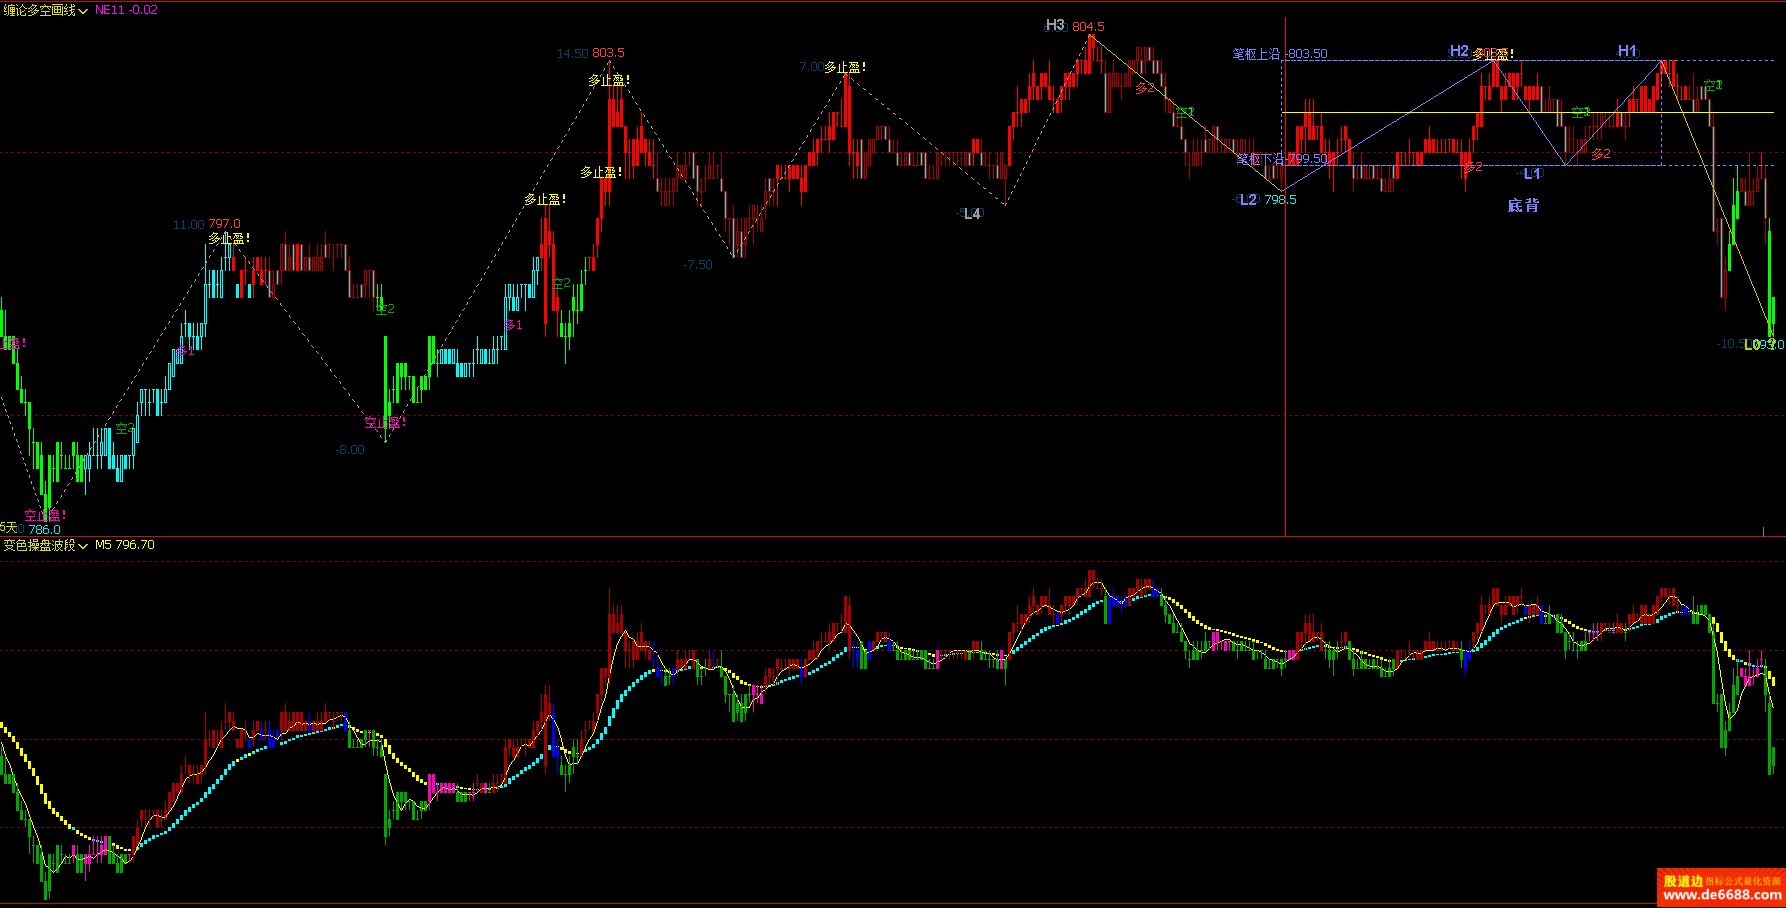The image size is (1786, 908).
Task: Click the 786.0 bottom price label
Action: [x=44, y=530]
